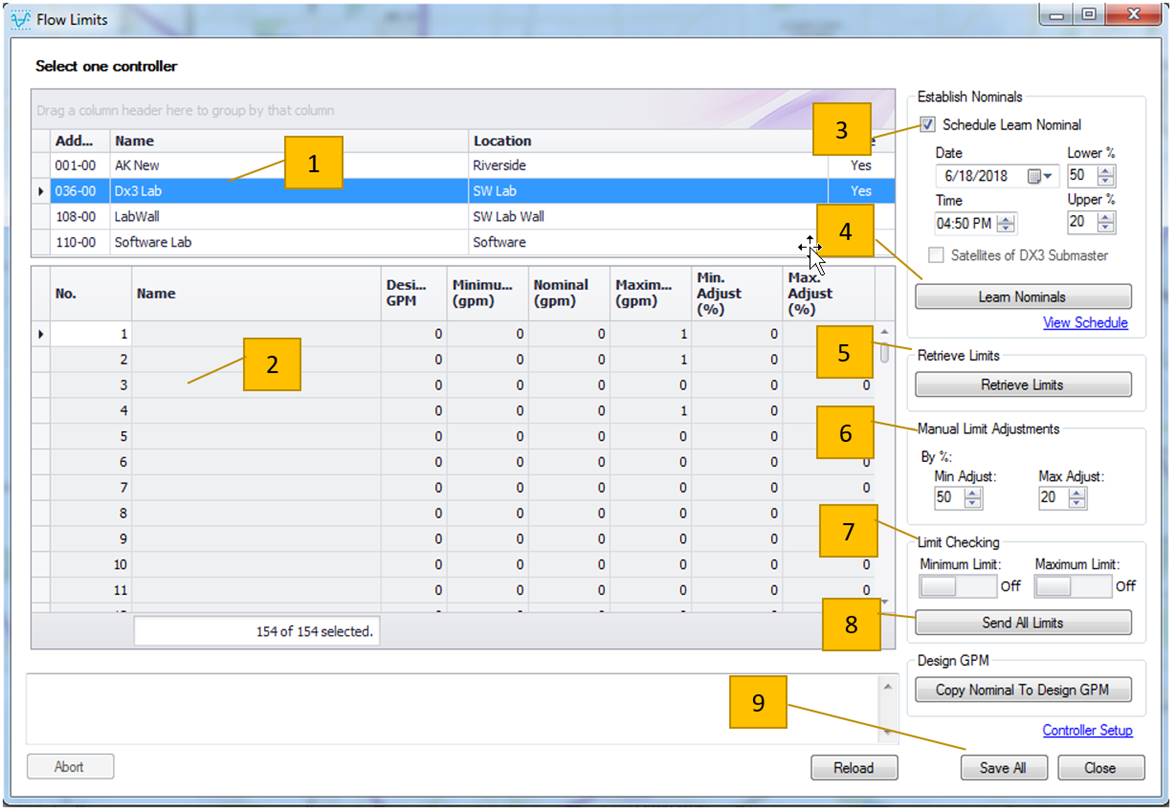Click the stations grid vertical scrollbar thumb
Screen dimensions: 1176x812
pyautogui.click(x=885, y=352)
